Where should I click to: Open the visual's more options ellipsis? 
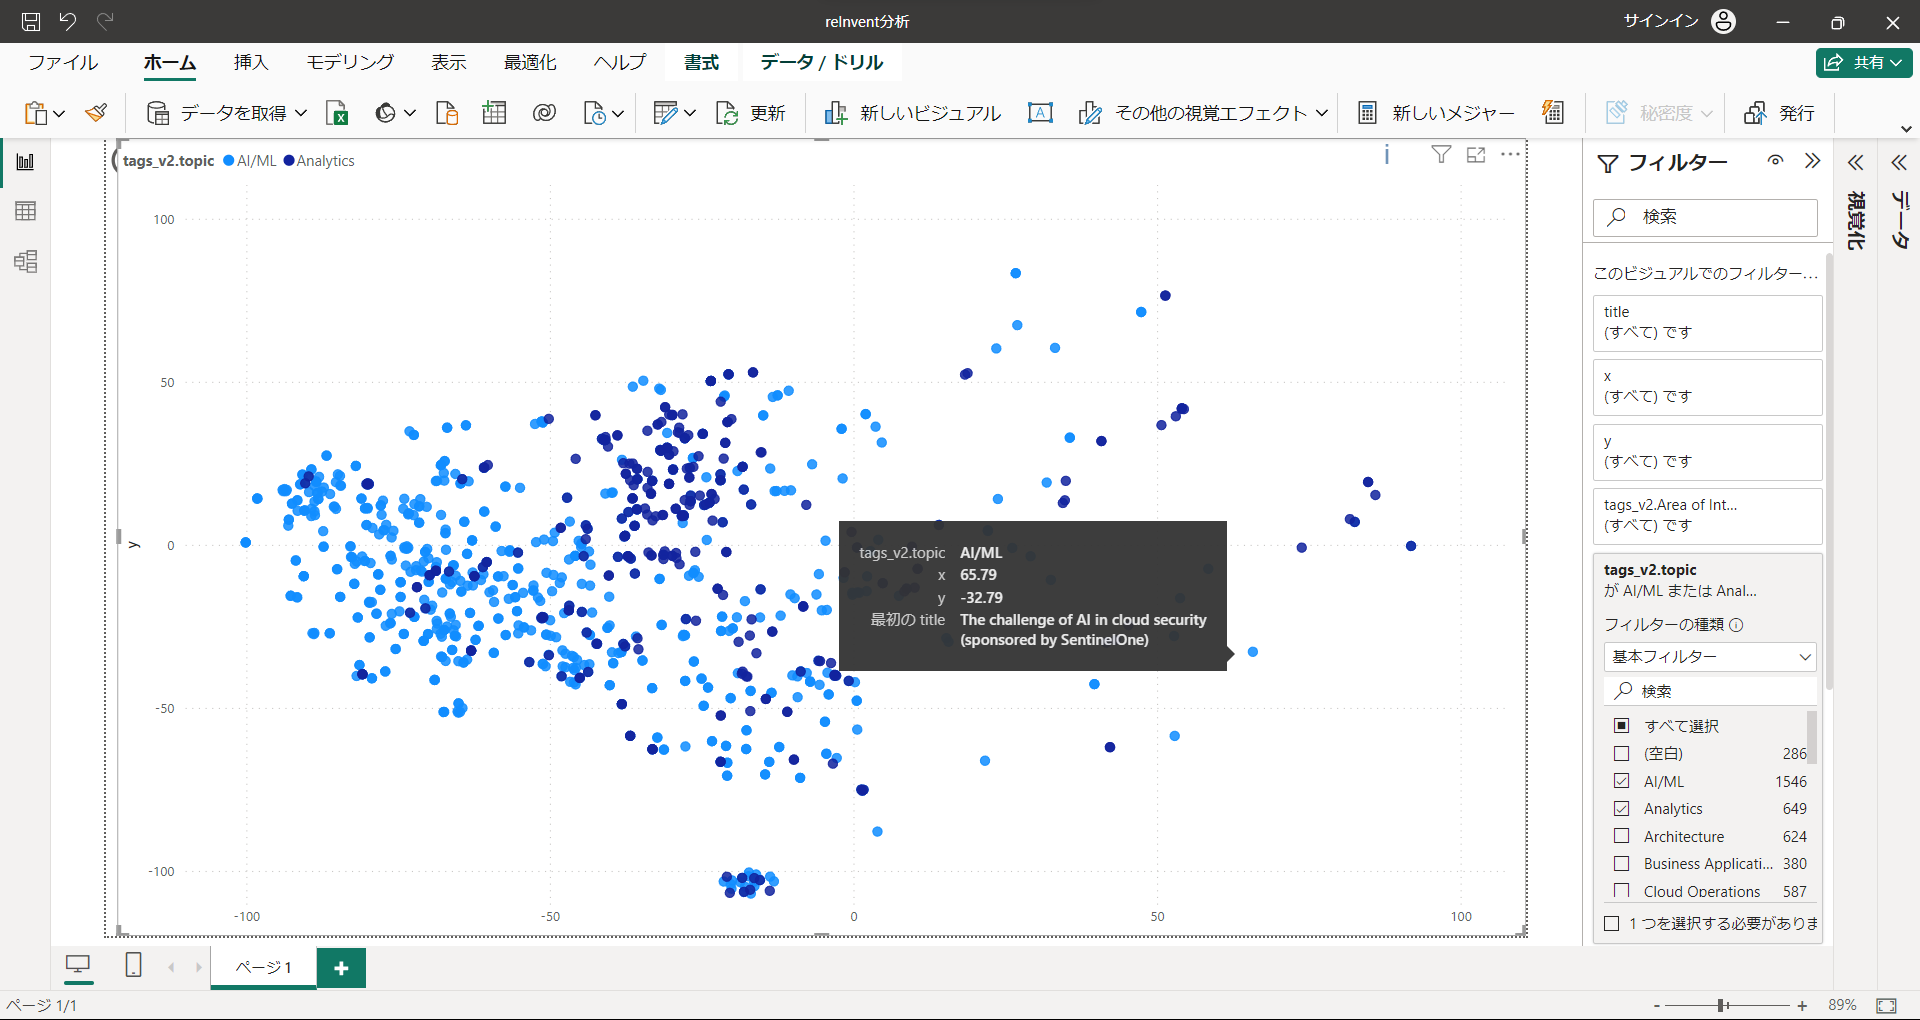click(1510, 155)
